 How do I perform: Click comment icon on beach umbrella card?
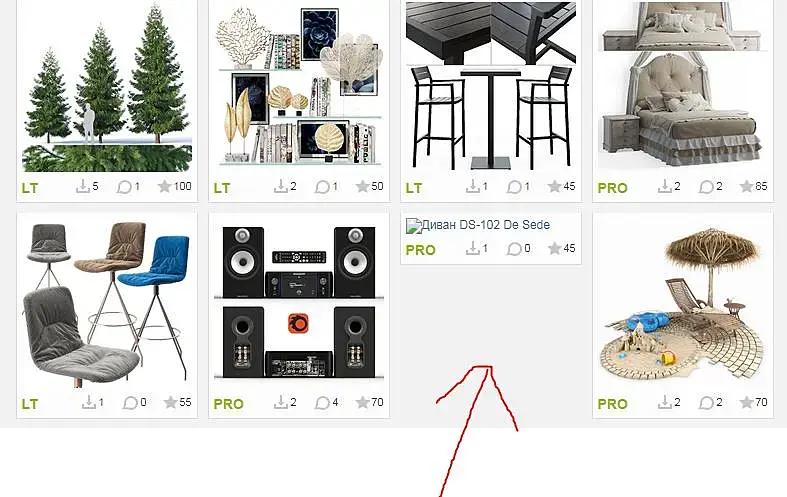(706, 403)
